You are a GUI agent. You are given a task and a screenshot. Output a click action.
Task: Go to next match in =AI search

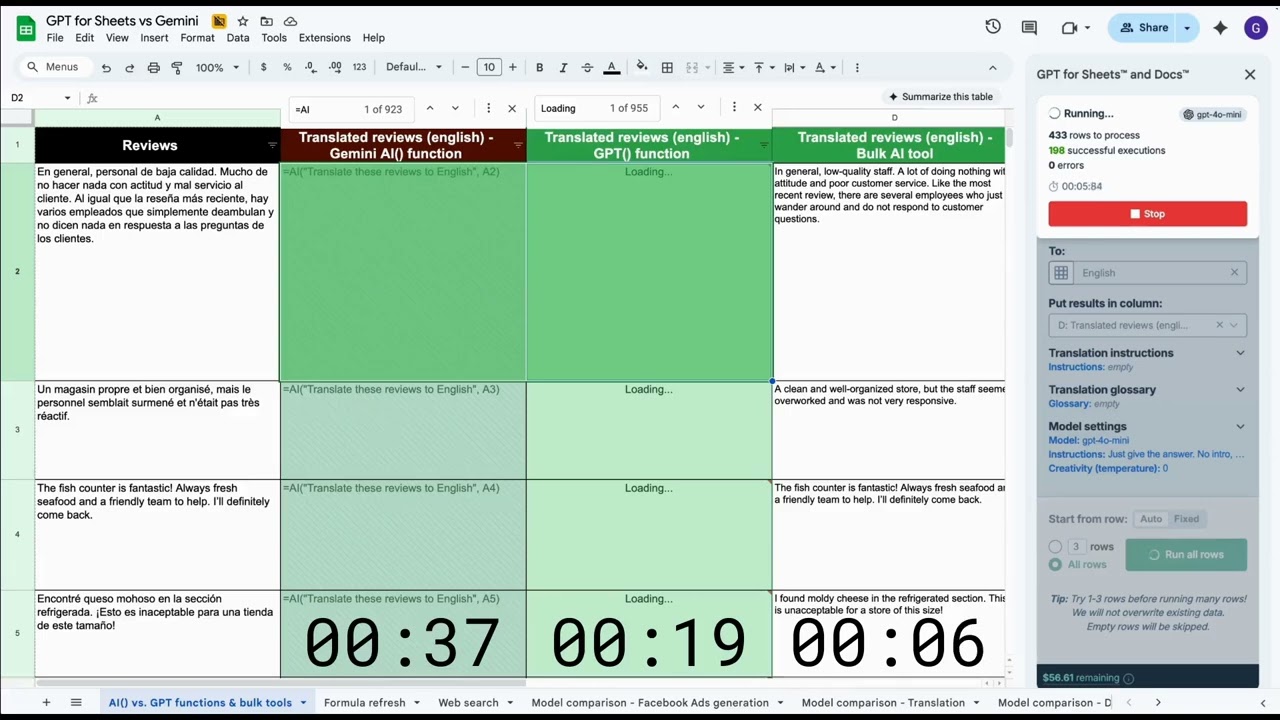(x=455, y=108)
